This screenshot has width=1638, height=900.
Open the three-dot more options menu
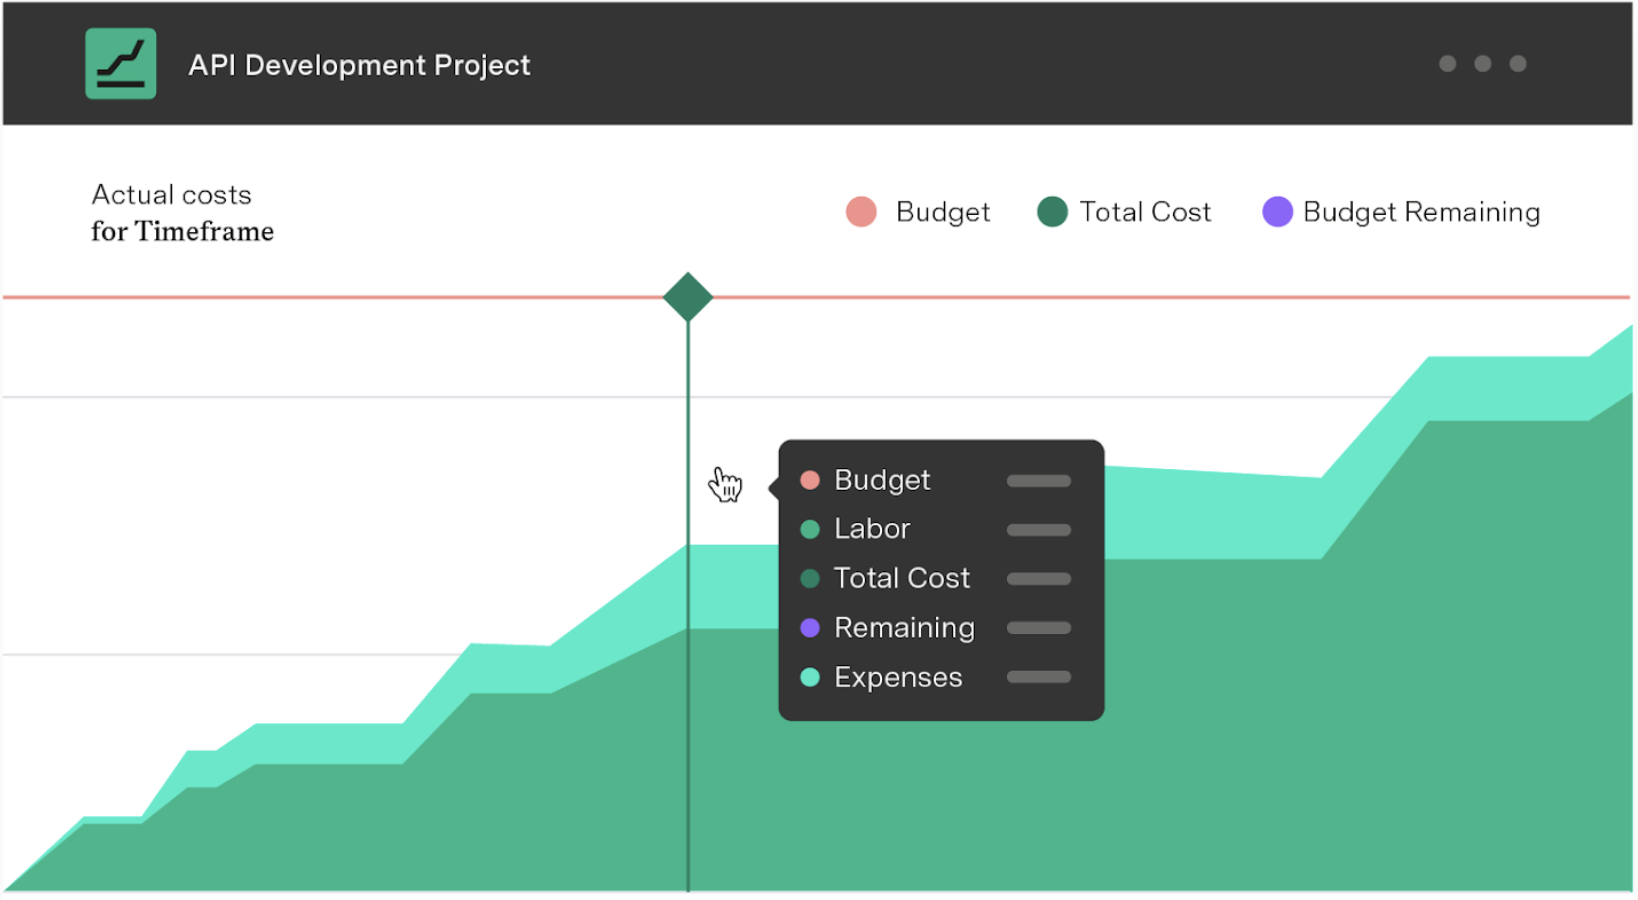tap(1481, 64)
